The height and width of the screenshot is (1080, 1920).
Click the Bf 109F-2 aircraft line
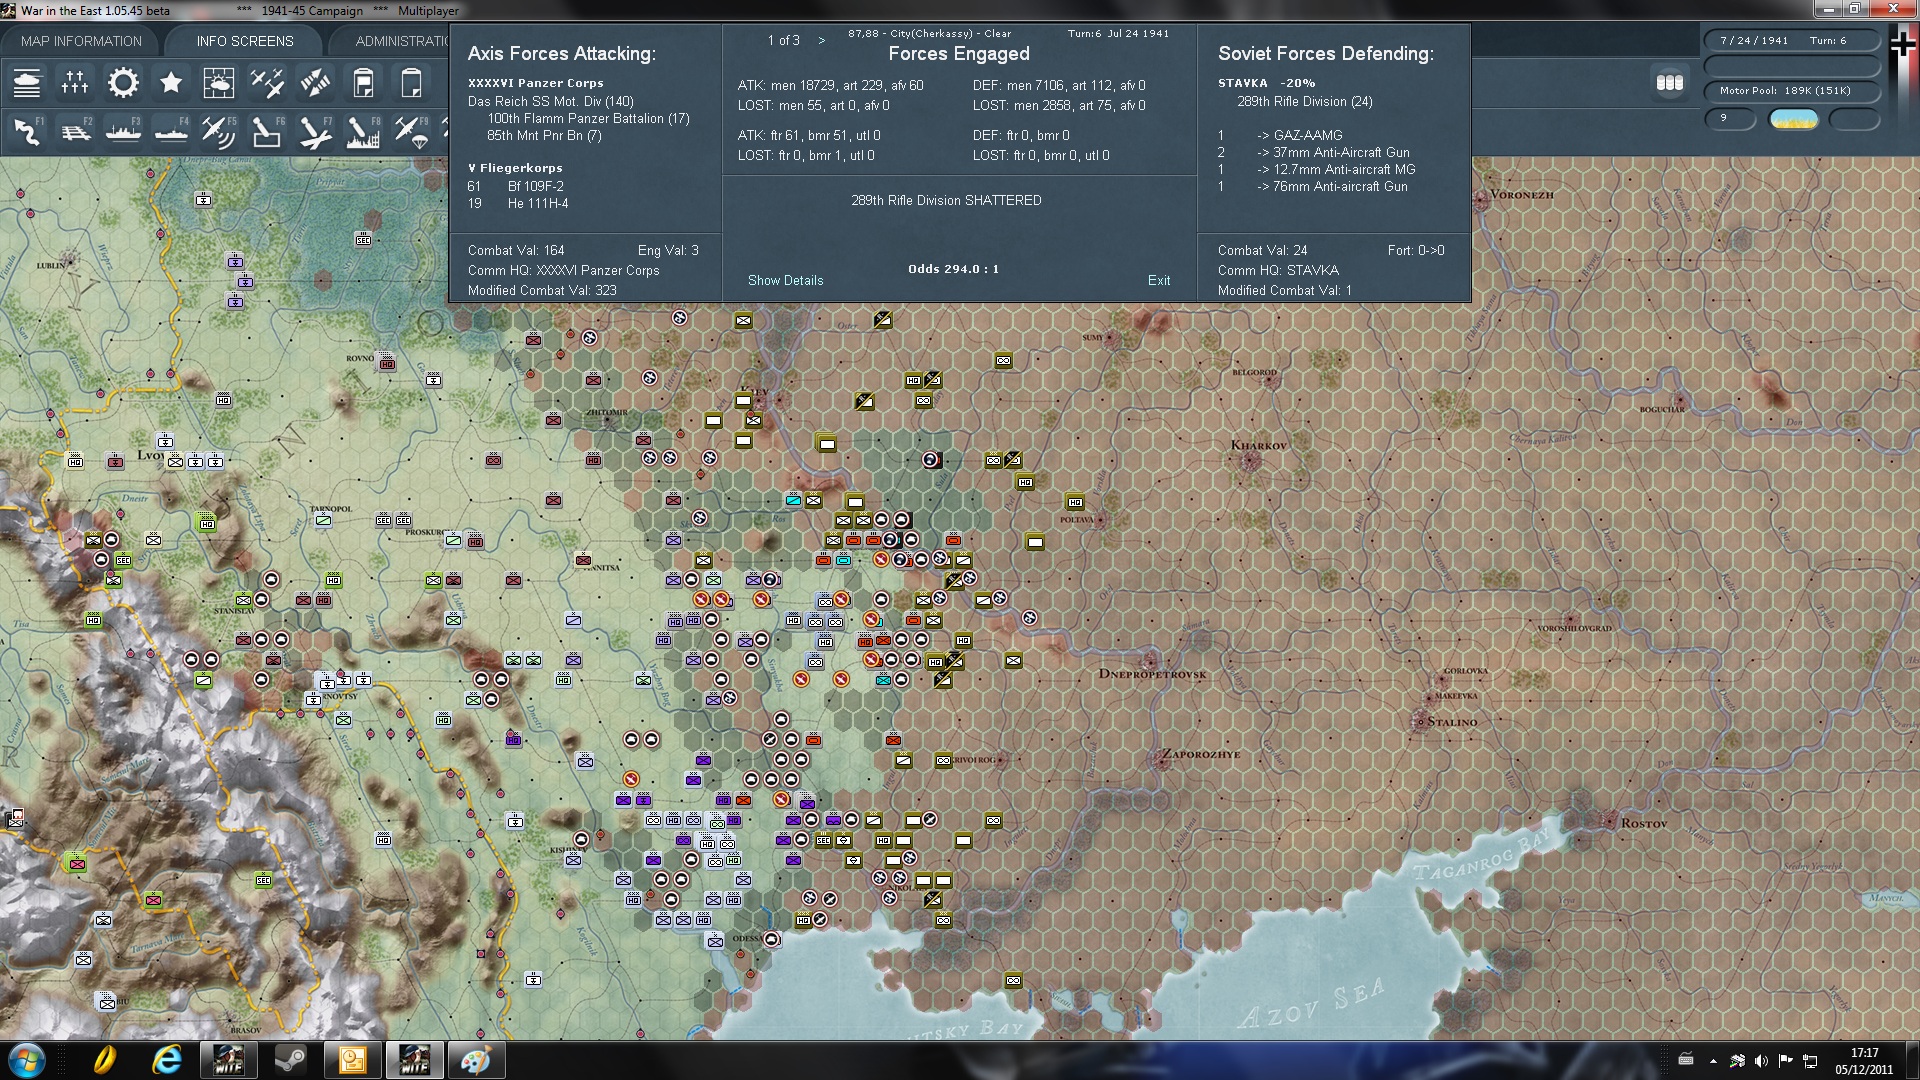click(516, 186)
